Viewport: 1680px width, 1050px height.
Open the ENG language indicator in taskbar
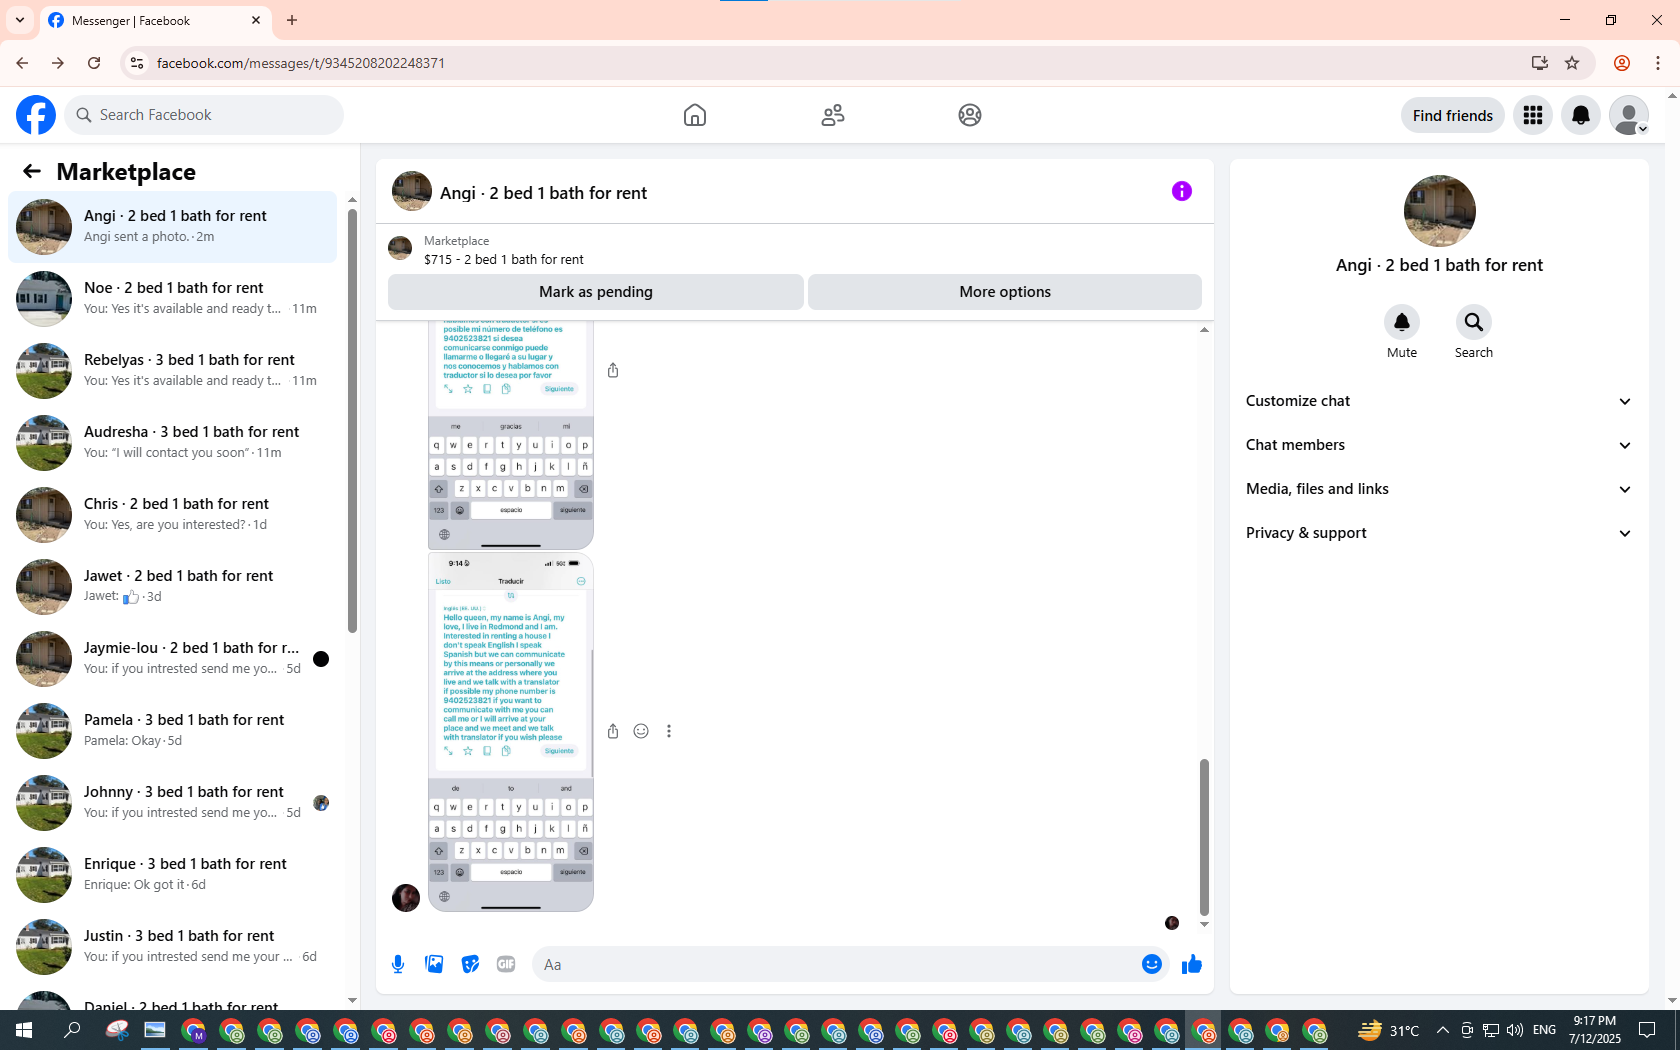tap(1544, 1030)
